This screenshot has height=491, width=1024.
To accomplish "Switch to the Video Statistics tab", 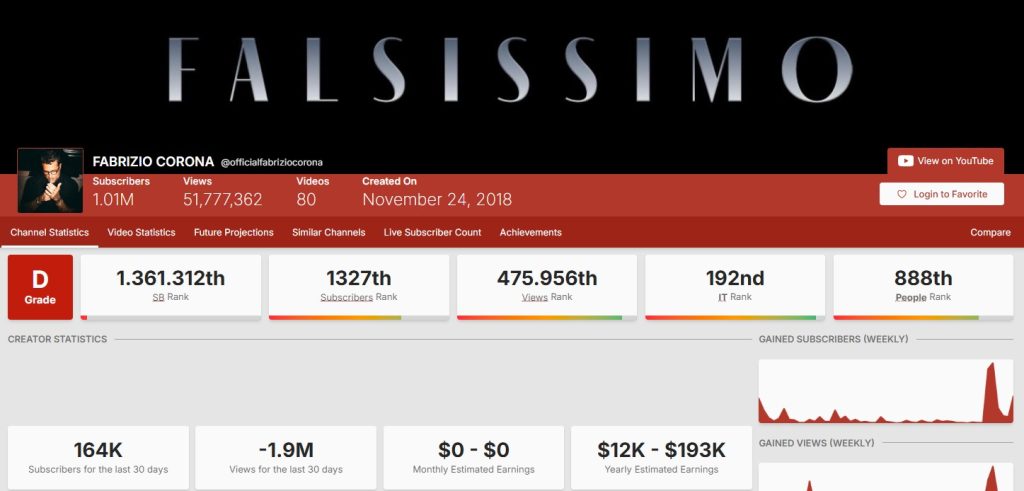I will pos(141,233).
